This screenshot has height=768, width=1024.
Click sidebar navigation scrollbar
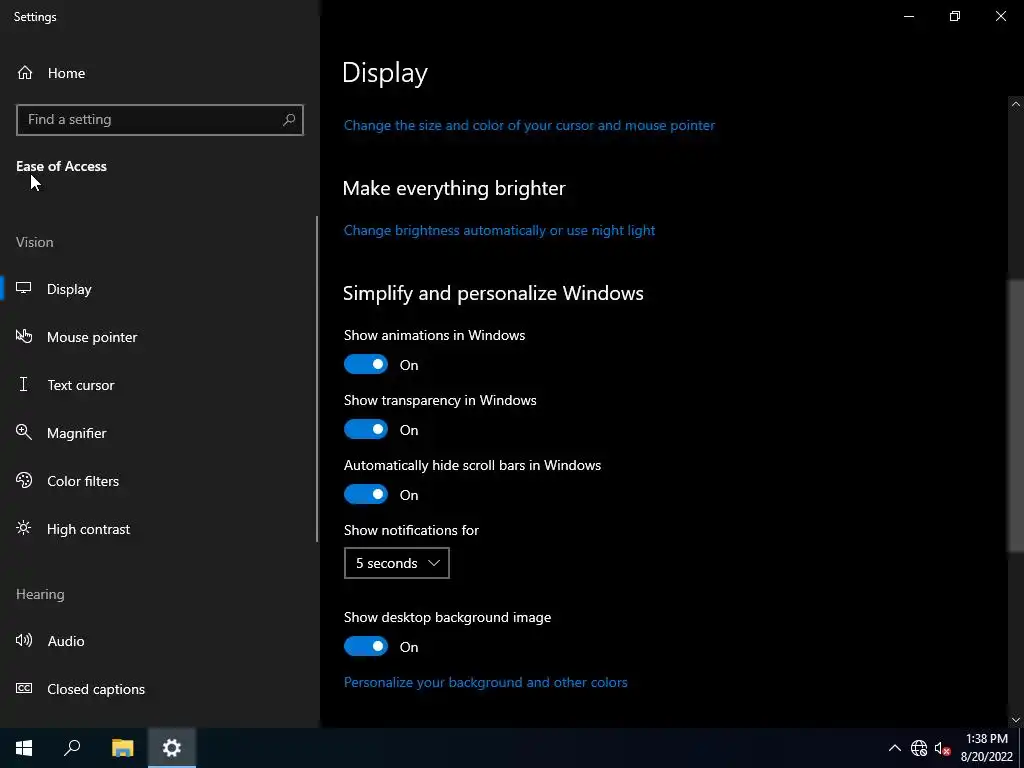click(x=317, y=379)
